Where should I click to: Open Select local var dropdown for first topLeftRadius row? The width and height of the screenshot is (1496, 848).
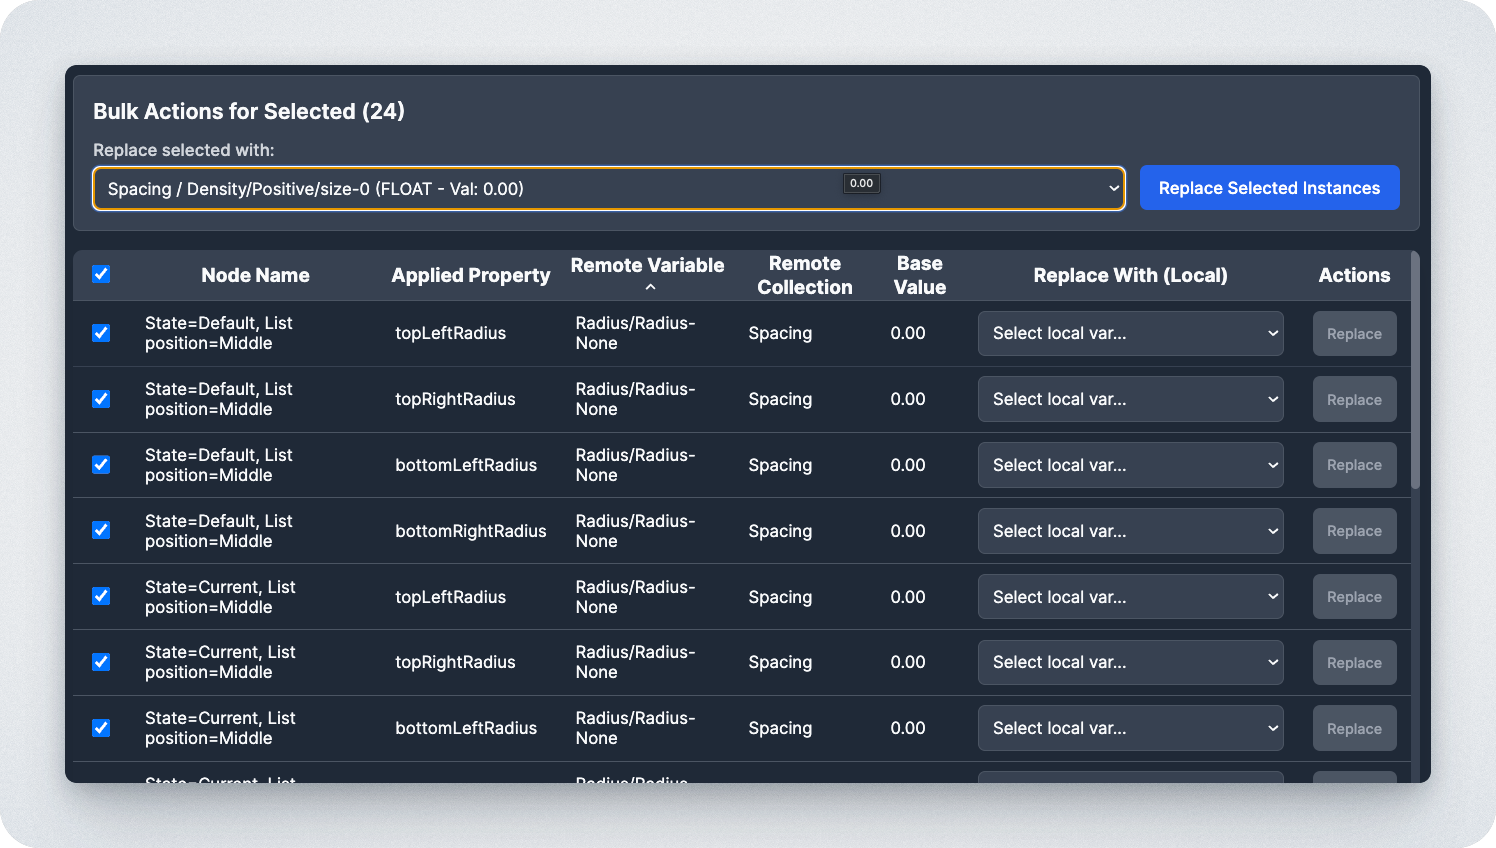tap(1130, 333)
